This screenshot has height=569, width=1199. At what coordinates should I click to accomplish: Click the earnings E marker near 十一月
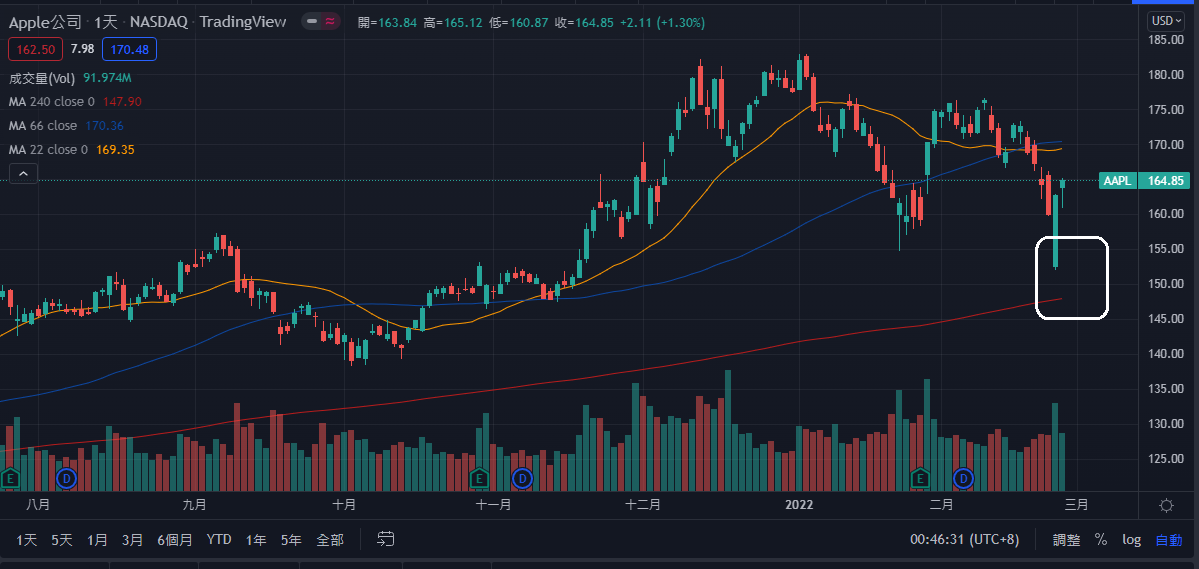479,479
